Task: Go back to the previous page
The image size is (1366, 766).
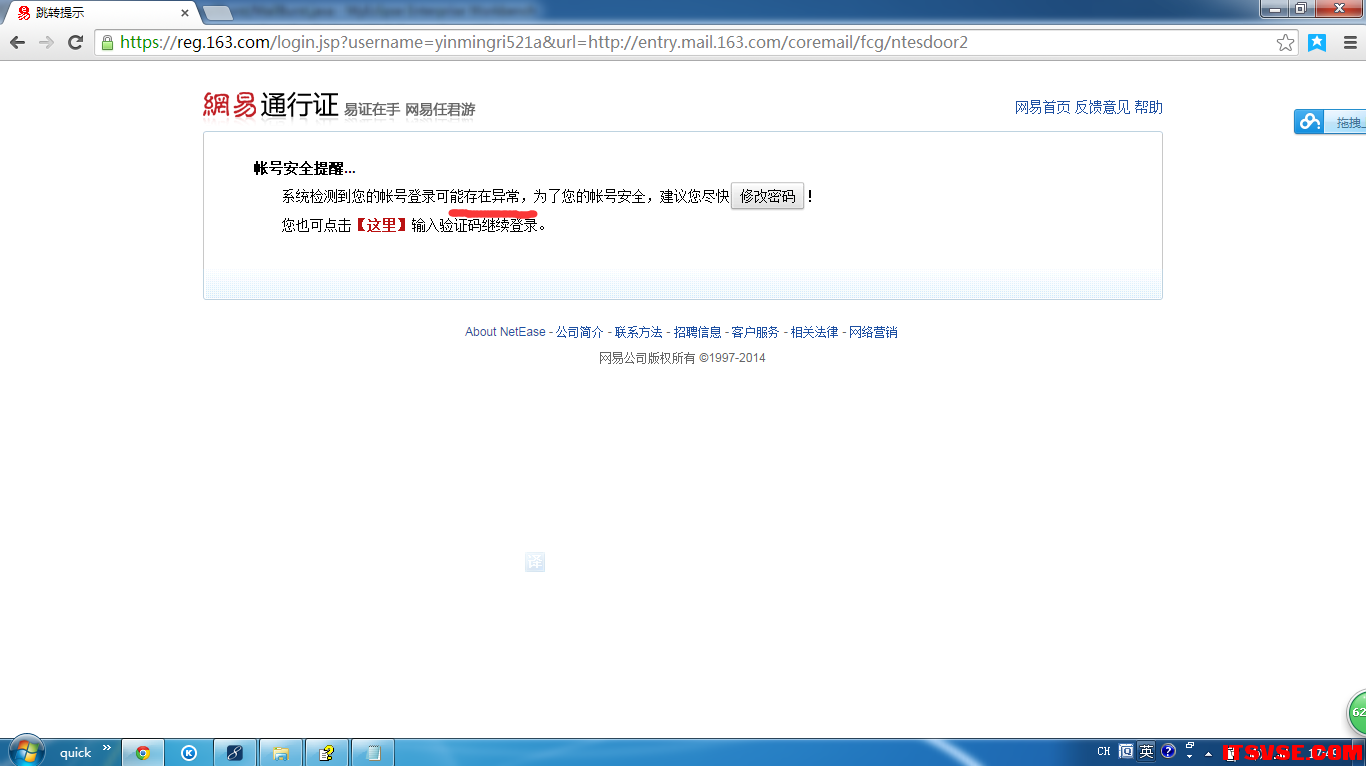Action: [x=17, y=42]
